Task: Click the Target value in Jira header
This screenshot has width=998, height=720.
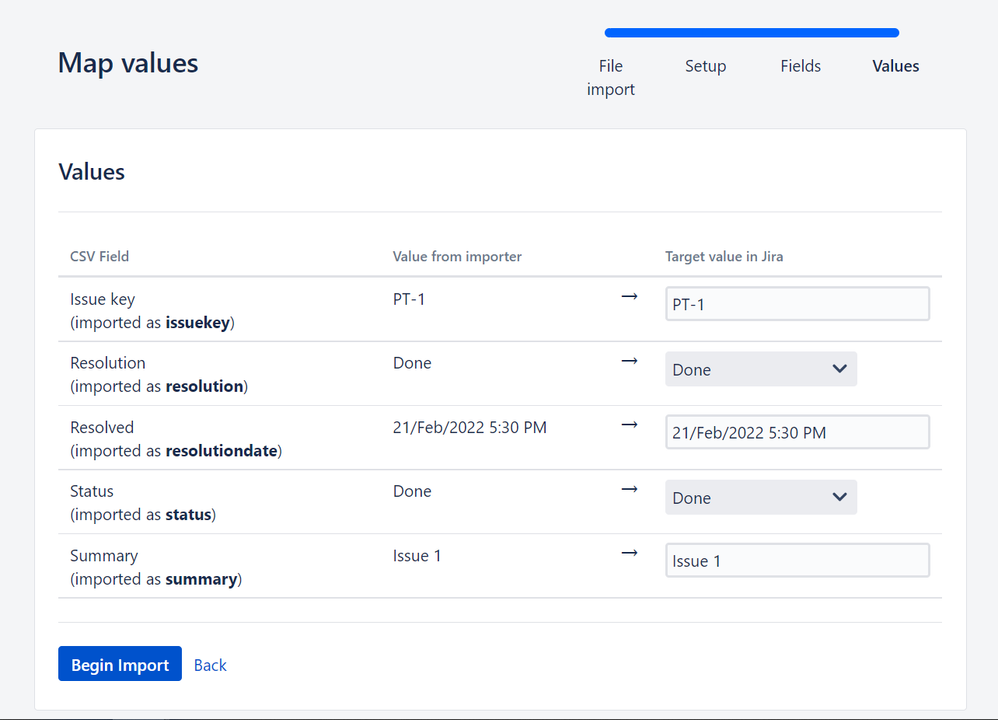Action: pyautogui.click(x=724, y=257)
